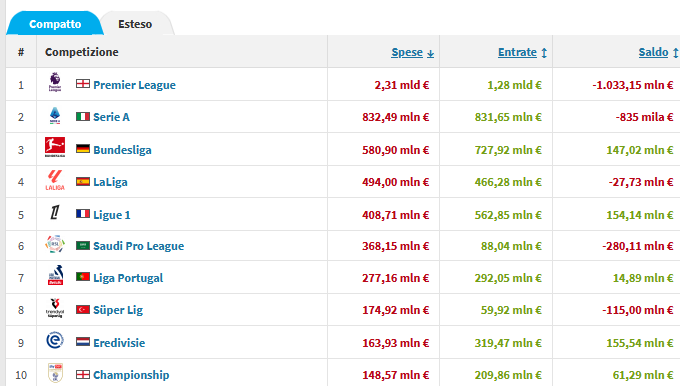The image size is (680, 386).
Task: Open the Premier League link
Action: pos(134,85)
